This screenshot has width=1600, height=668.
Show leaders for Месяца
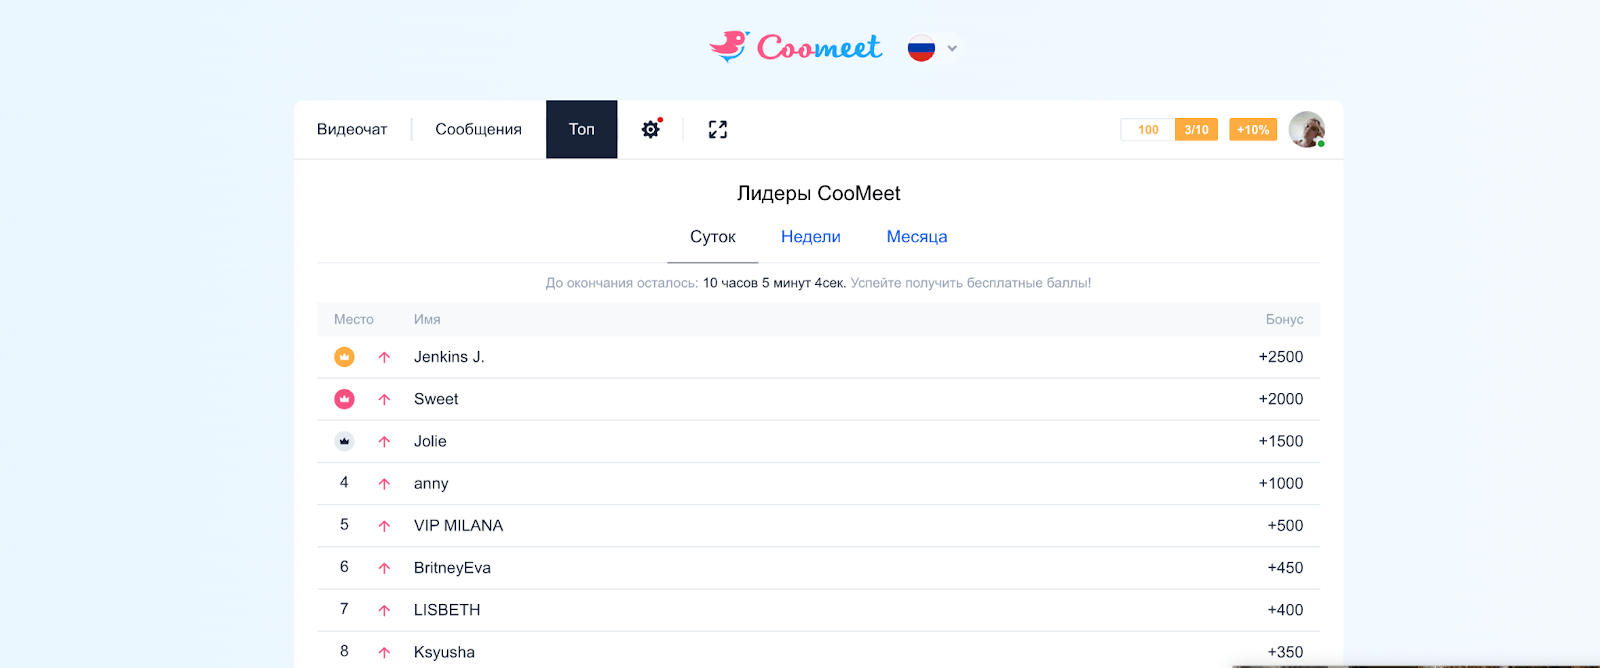916,237
